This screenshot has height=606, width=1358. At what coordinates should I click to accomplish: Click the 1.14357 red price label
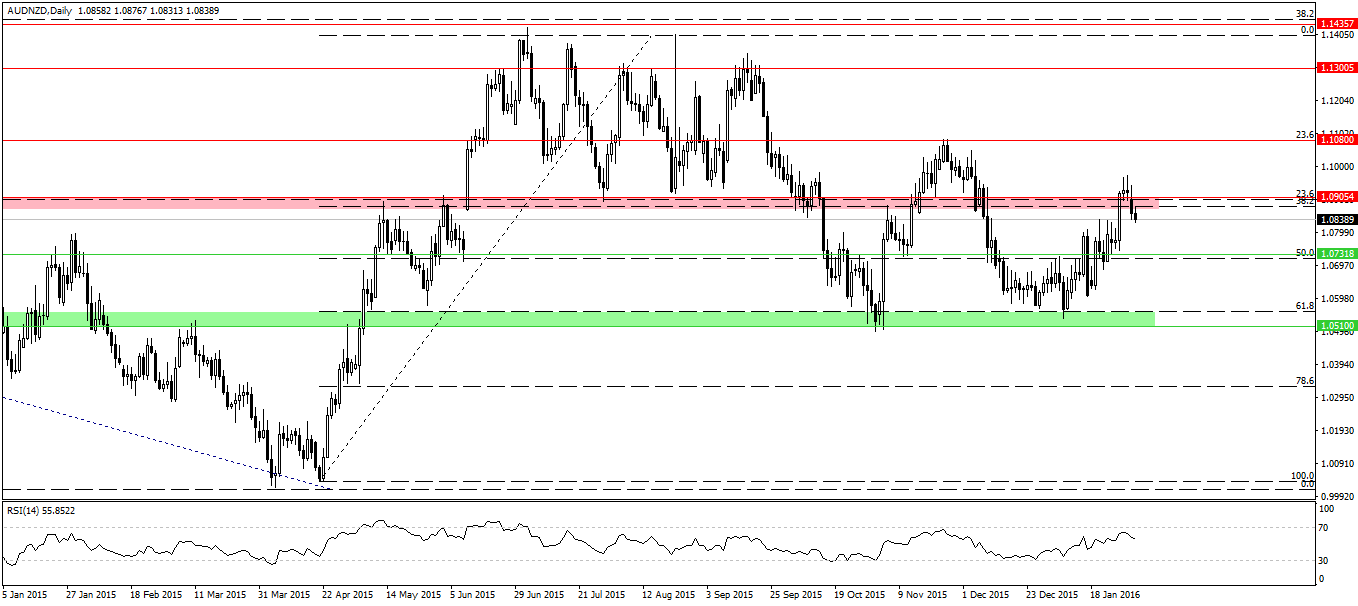point(1336,23)
